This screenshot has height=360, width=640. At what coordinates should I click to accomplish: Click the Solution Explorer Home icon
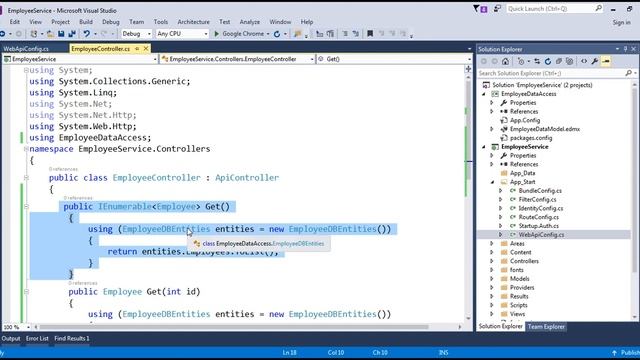click(x=505, y=61)
